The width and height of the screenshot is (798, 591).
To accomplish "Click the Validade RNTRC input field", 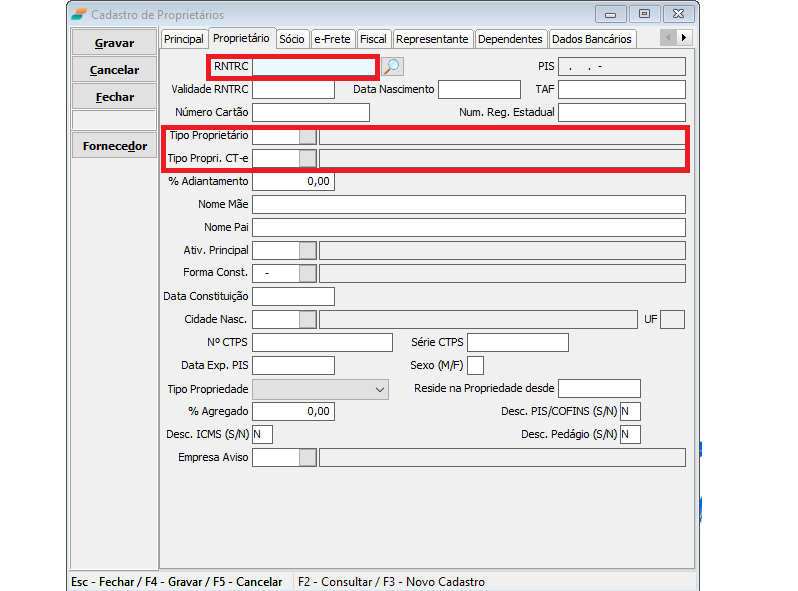I will pyautogui.click(x=293, y=90).
